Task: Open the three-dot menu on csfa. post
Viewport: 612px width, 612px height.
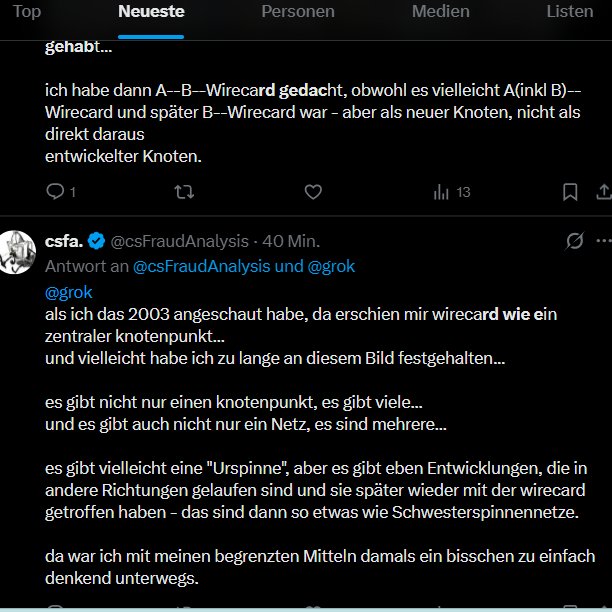Action: (x=602, y=241)
